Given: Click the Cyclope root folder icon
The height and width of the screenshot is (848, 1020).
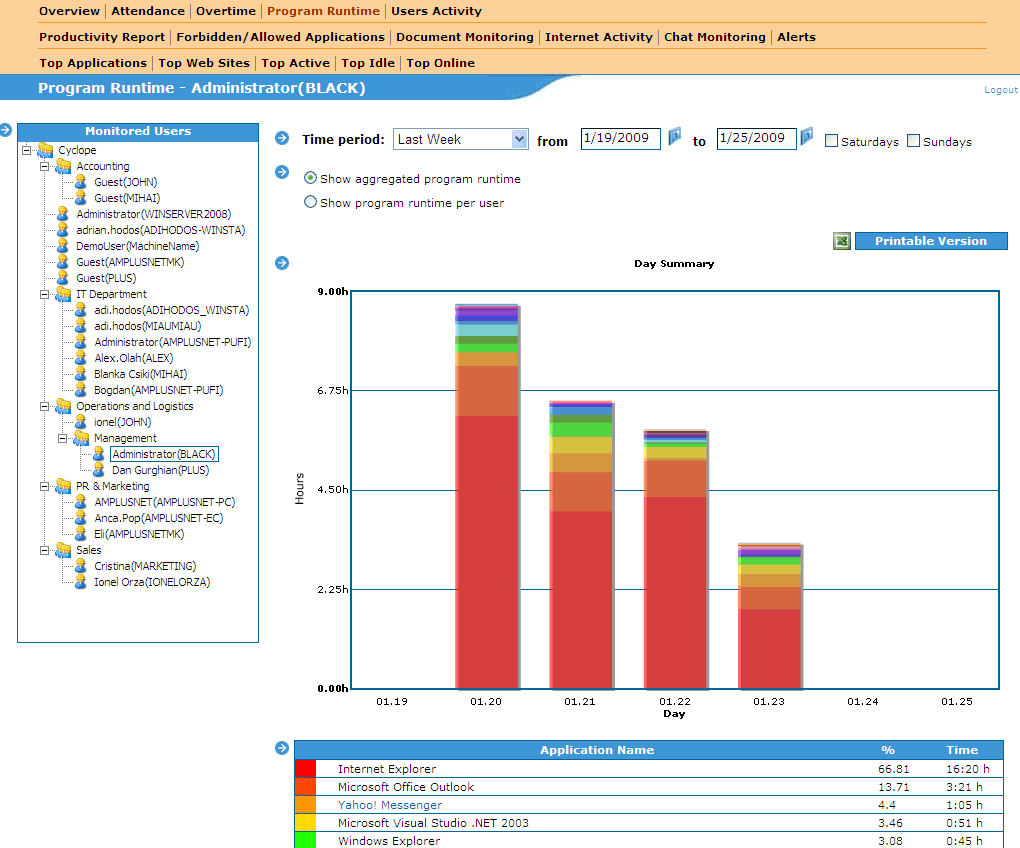Looking at the screenshot, I should click(x=46, y=150).
